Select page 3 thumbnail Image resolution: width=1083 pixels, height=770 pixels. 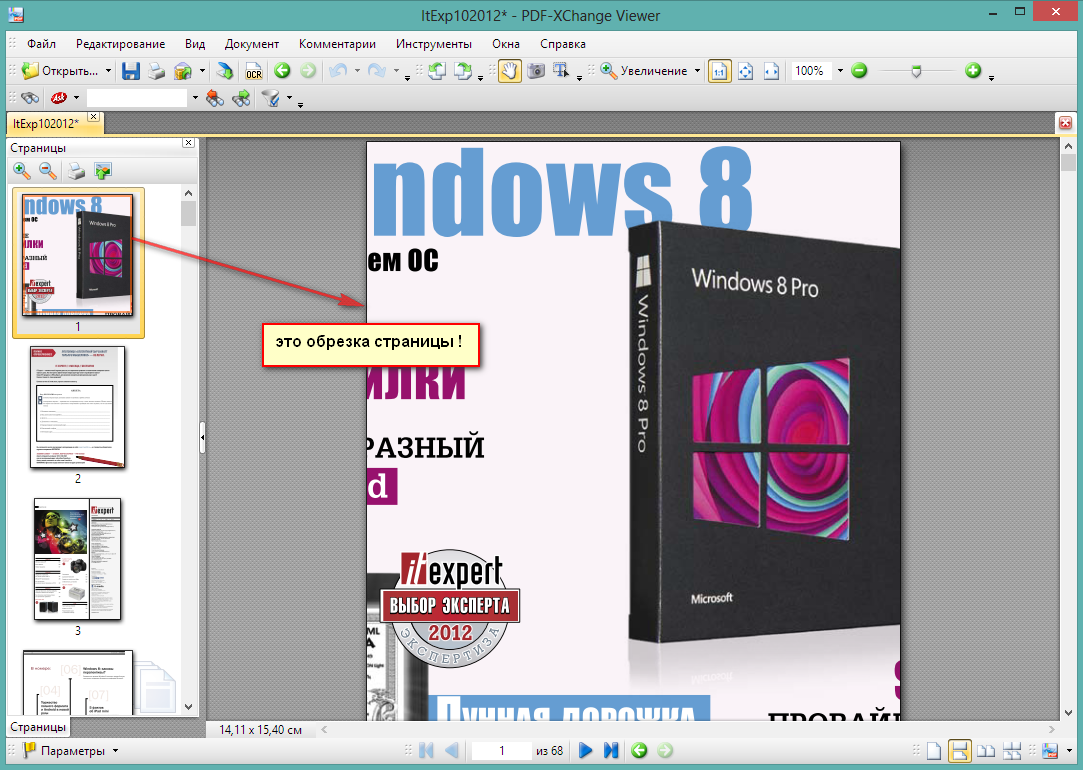pos(78,559)
